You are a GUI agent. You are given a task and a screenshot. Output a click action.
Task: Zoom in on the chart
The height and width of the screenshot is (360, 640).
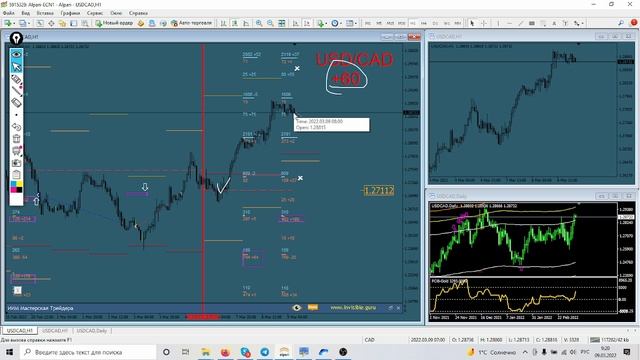coord(259,23)
